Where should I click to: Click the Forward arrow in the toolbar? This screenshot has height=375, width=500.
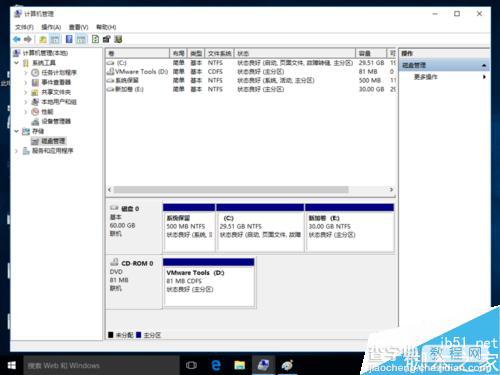pos(28,39)
